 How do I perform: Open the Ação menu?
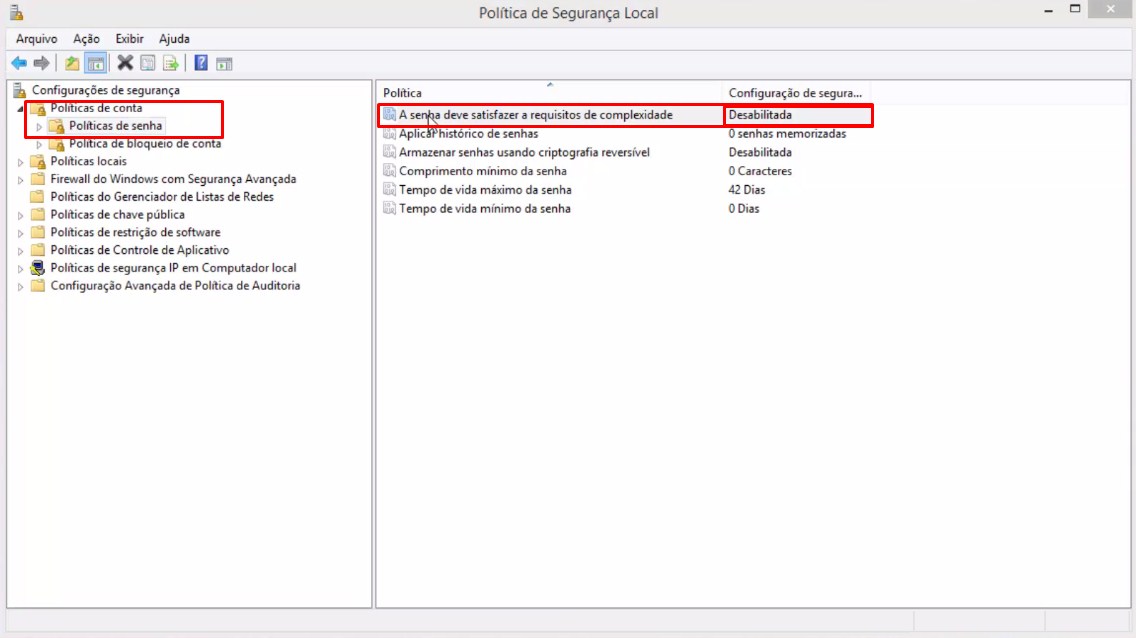86,39
